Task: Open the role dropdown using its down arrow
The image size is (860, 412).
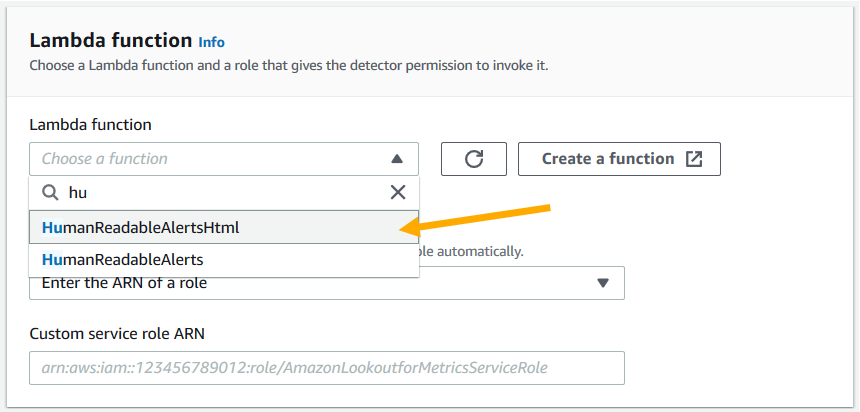Action: click(x=603, y=283)
